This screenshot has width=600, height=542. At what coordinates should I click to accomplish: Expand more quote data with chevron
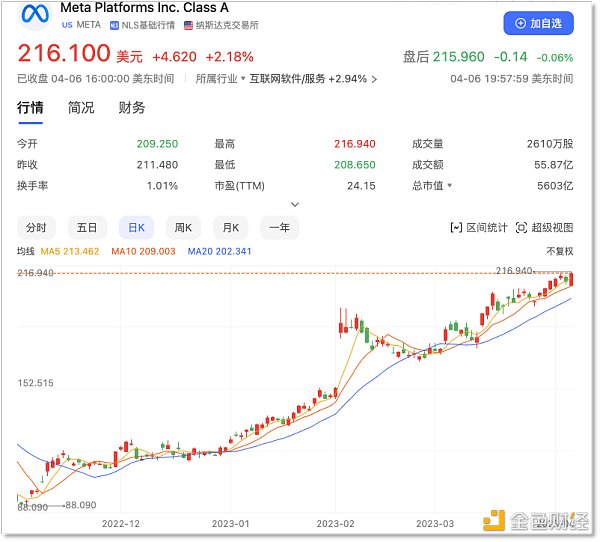click(x=295, y=204)
